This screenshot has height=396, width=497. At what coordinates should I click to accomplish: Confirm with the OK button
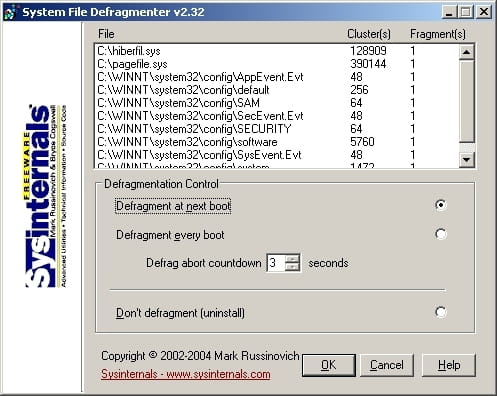pyautogui.click(x=329, y=365)
